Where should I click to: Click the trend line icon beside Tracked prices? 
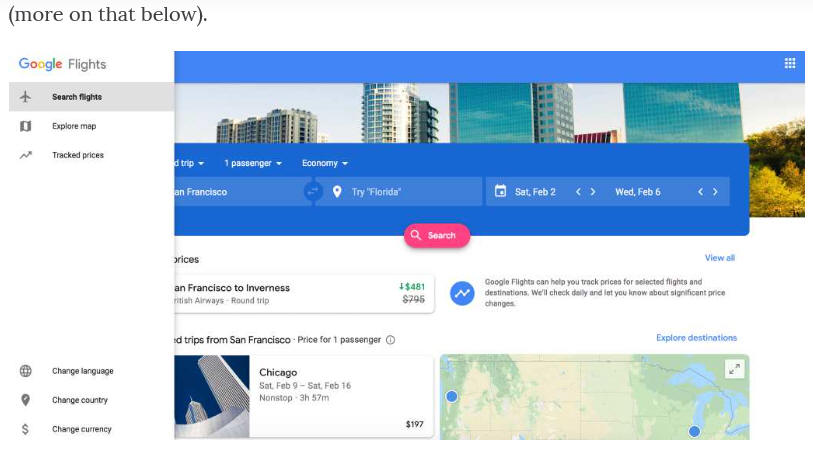pos(25,155)
